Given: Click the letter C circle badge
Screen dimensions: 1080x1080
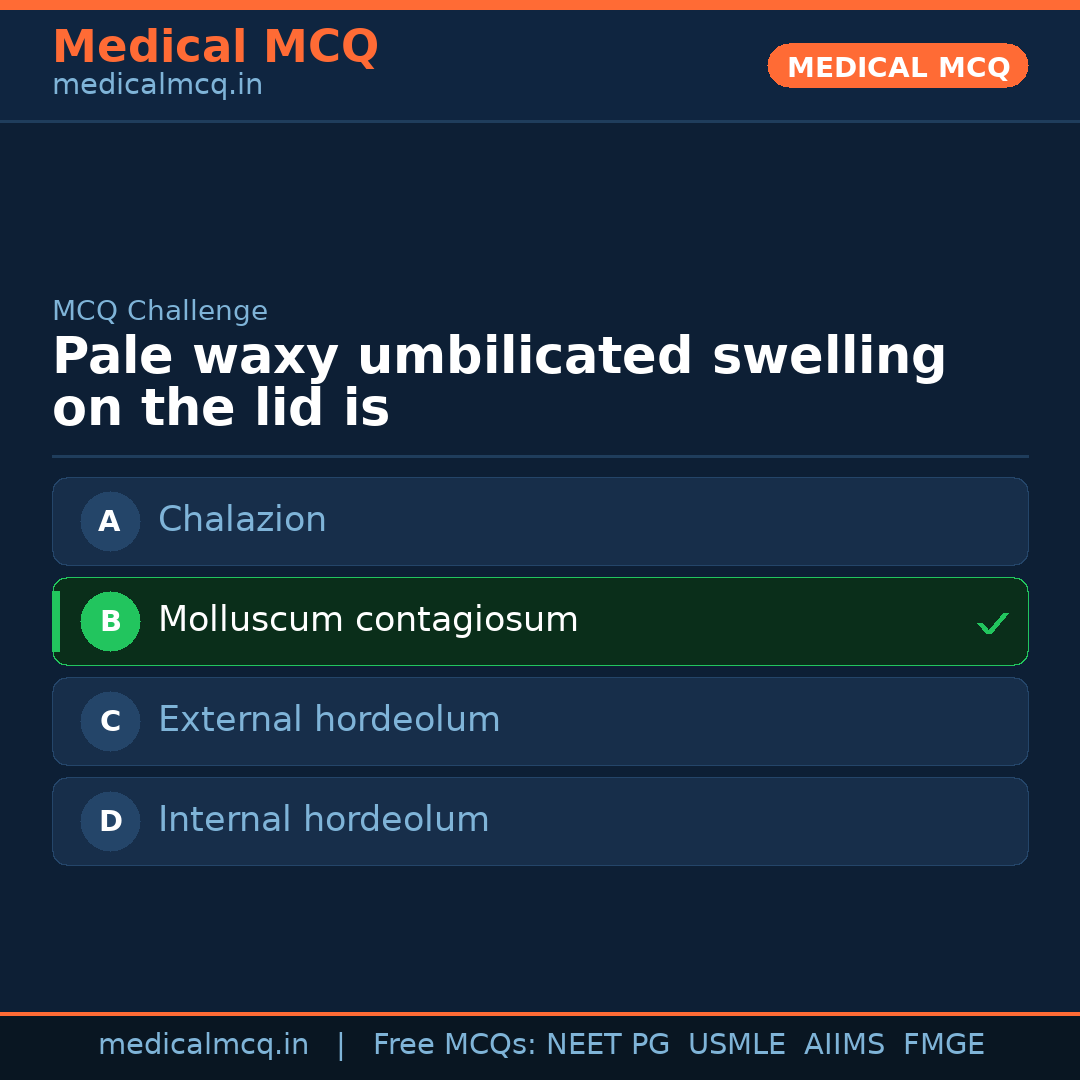Looking at the screenshot, I should pyautogui.click(x=110, y=721).
